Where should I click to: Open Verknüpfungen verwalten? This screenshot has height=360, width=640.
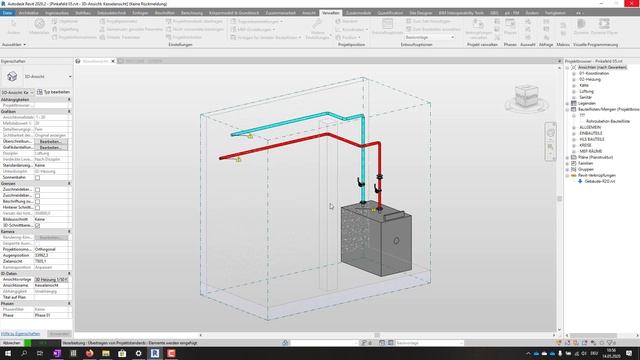point(478,29)
